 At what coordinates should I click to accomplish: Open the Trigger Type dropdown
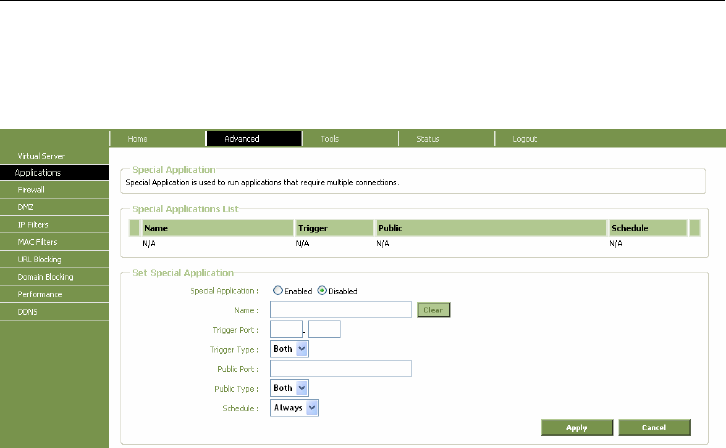(290, 349)
